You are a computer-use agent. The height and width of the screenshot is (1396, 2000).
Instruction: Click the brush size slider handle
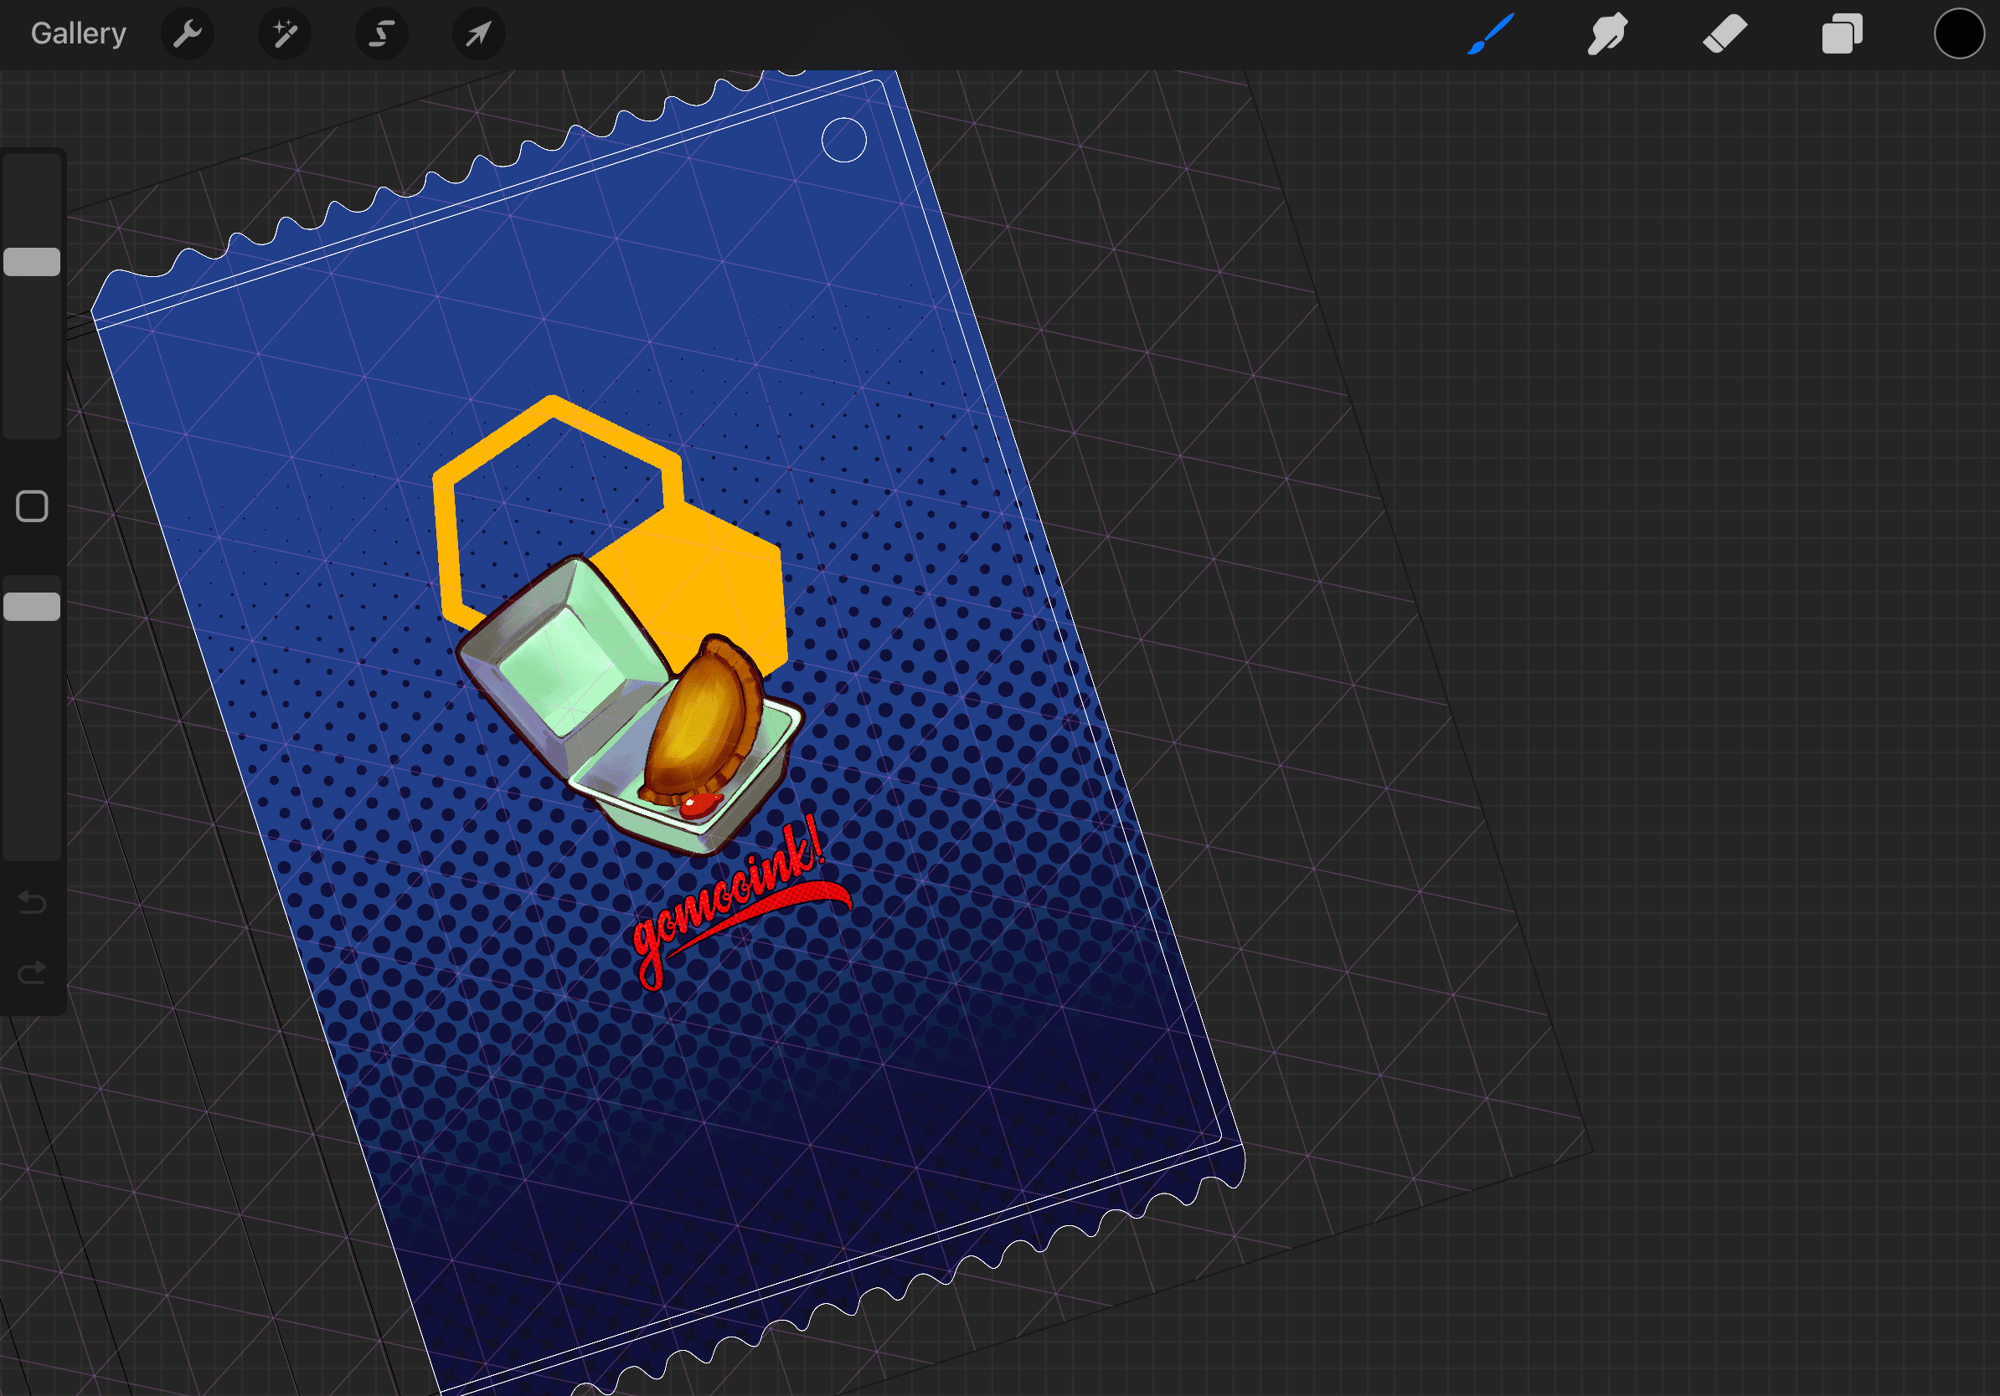click(x=32, y=262)
